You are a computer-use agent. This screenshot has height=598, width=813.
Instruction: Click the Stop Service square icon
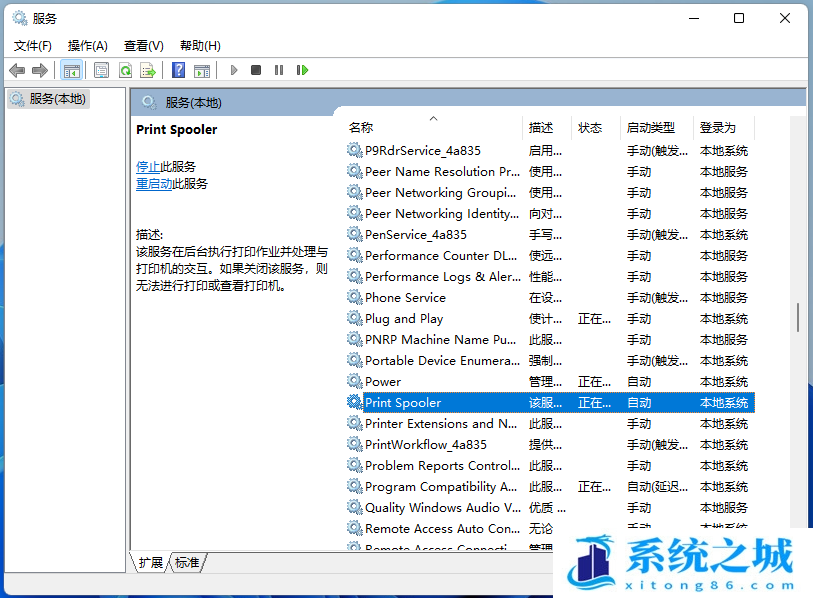pyautogui.click(x=256, y=70)
